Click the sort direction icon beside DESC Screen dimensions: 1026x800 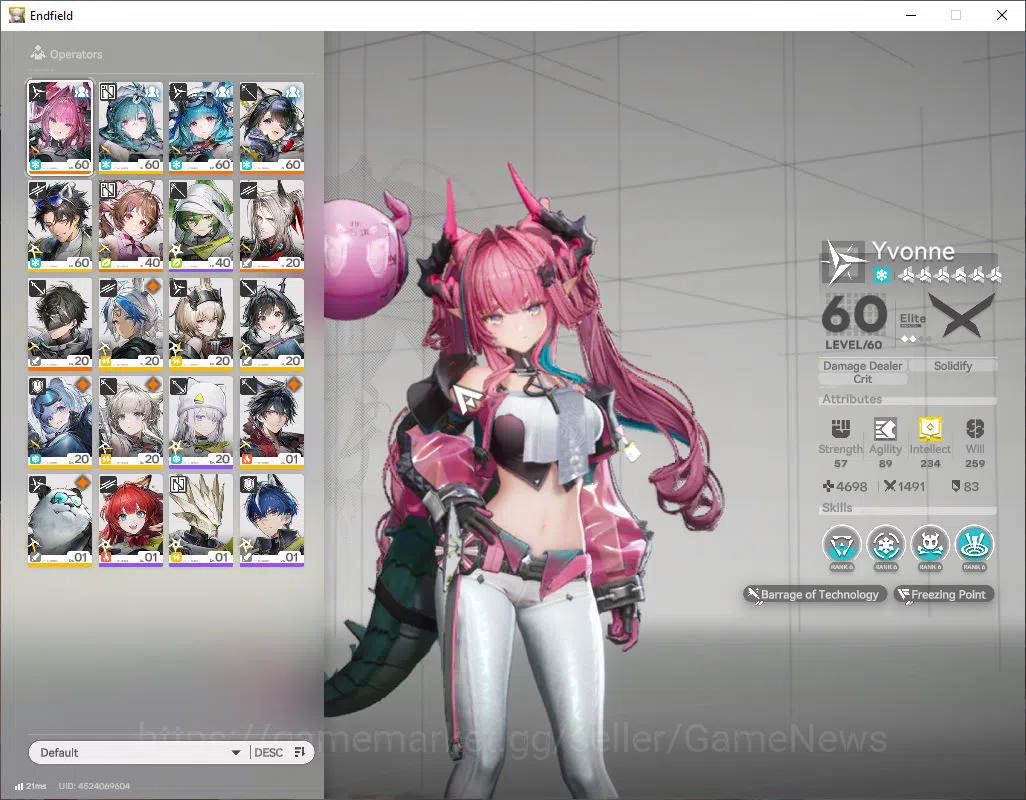tap(300, 752)
